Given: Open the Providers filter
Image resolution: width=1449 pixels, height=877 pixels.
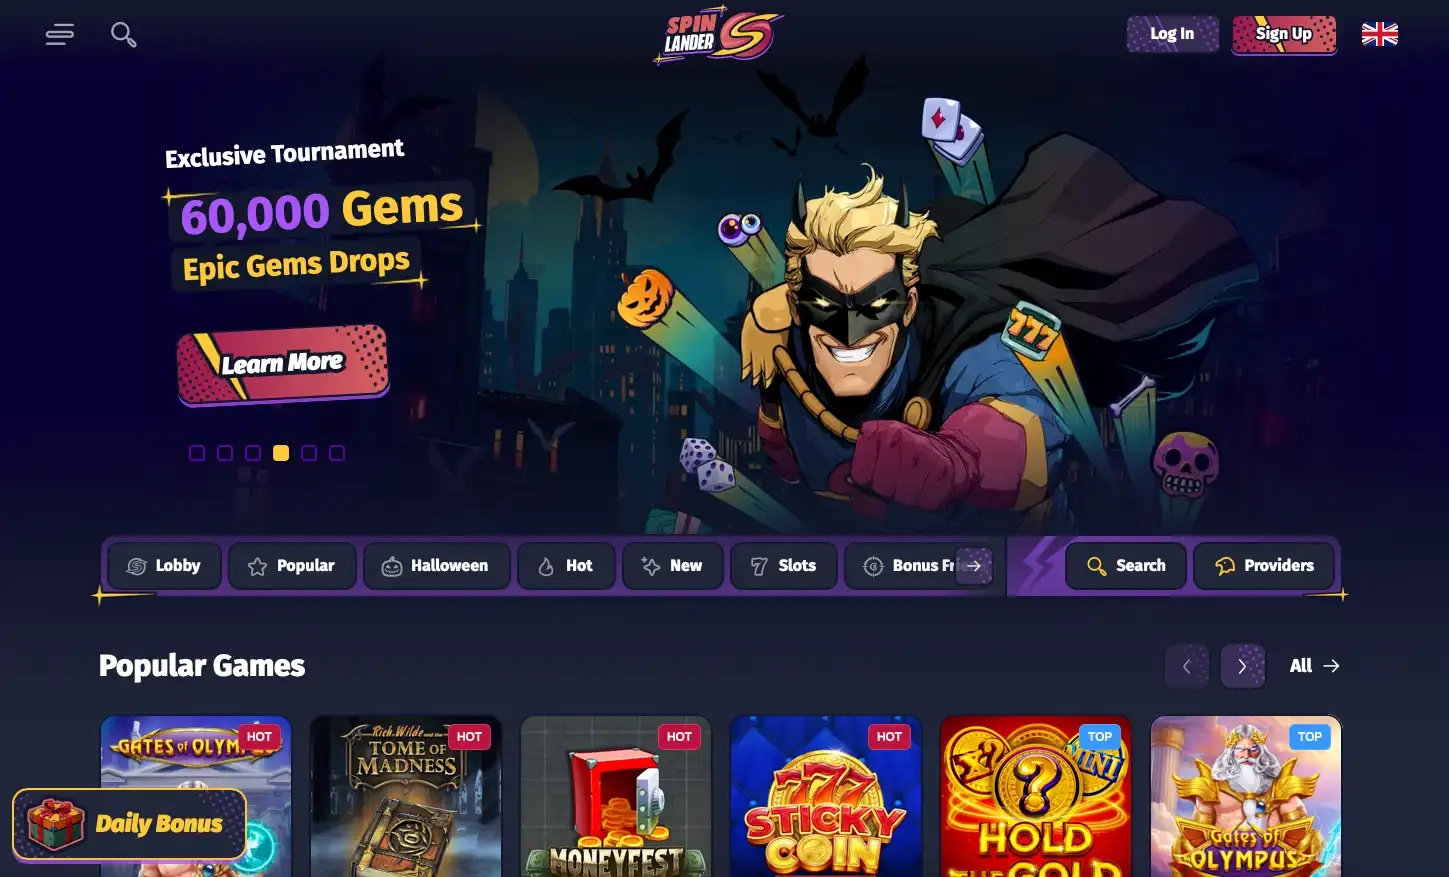Looking at the screenshot, I should tap(1264, 566).
